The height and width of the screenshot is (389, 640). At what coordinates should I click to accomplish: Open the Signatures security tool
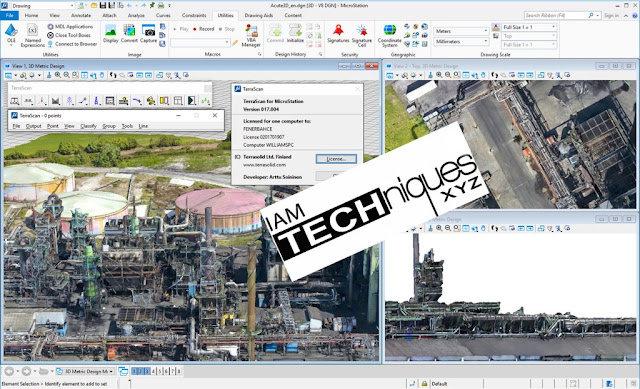pos(338,33)
